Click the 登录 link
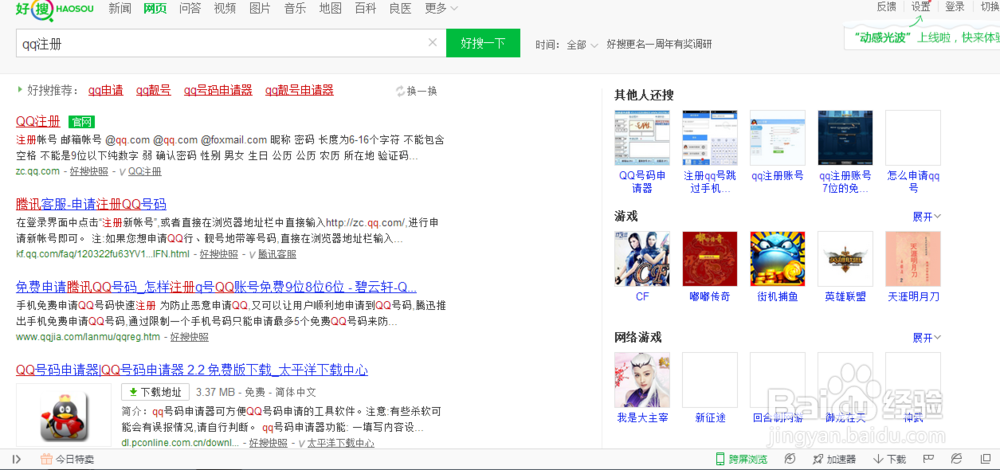This screenshot has height=470, width=1000. tap(955, 7)
